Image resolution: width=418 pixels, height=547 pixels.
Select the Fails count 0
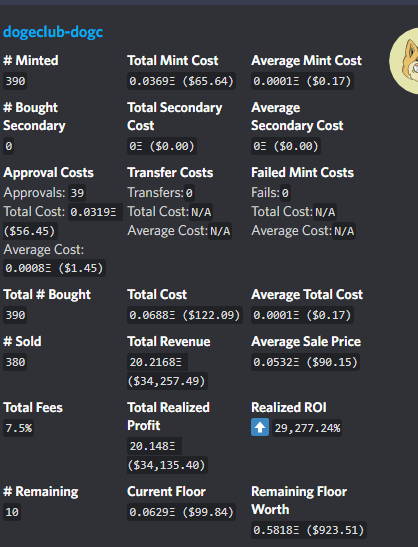pyautogui.click(x=285, y=193)
